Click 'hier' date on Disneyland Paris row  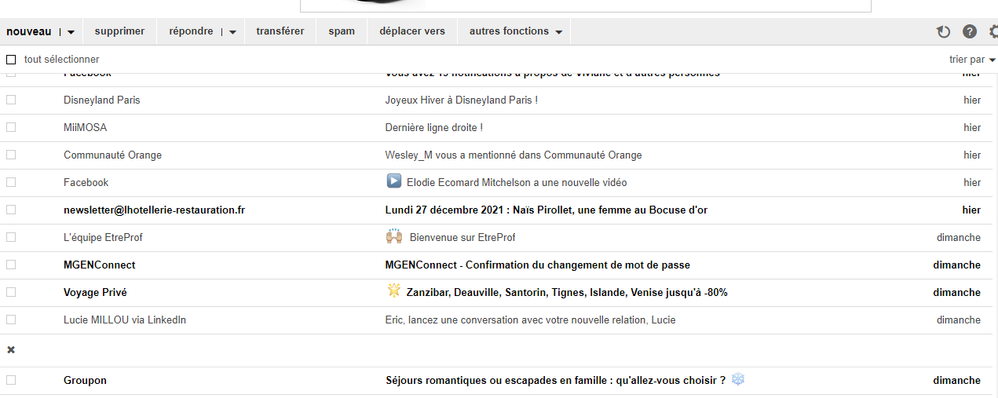[x=972, y=100]
